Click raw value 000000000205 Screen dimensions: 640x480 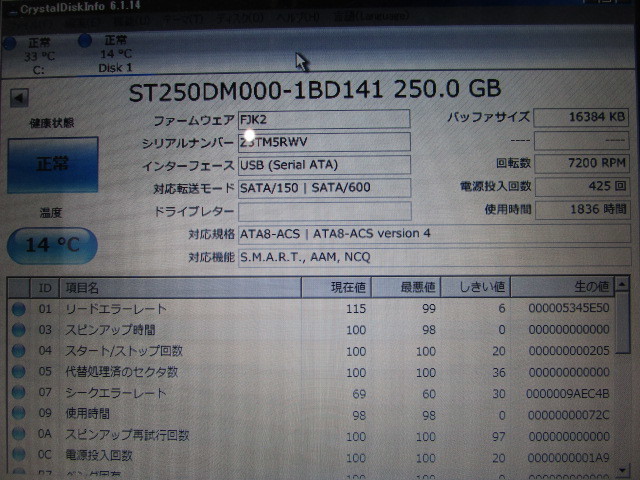click(569, 351)
